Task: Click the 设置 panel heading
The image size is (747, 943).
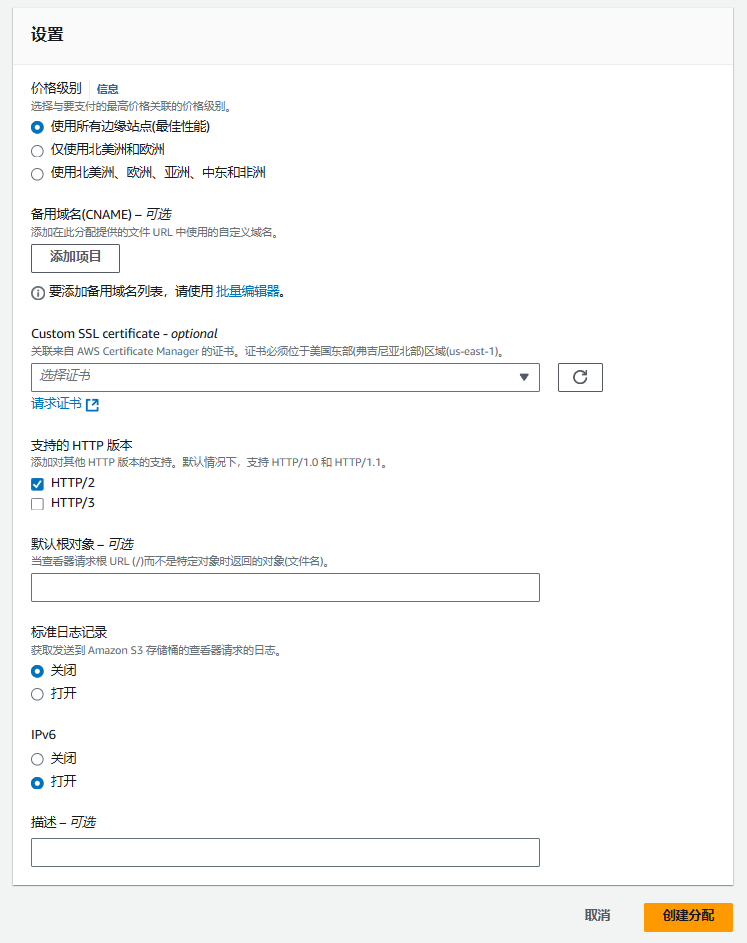Action: (x=48, y=35)
